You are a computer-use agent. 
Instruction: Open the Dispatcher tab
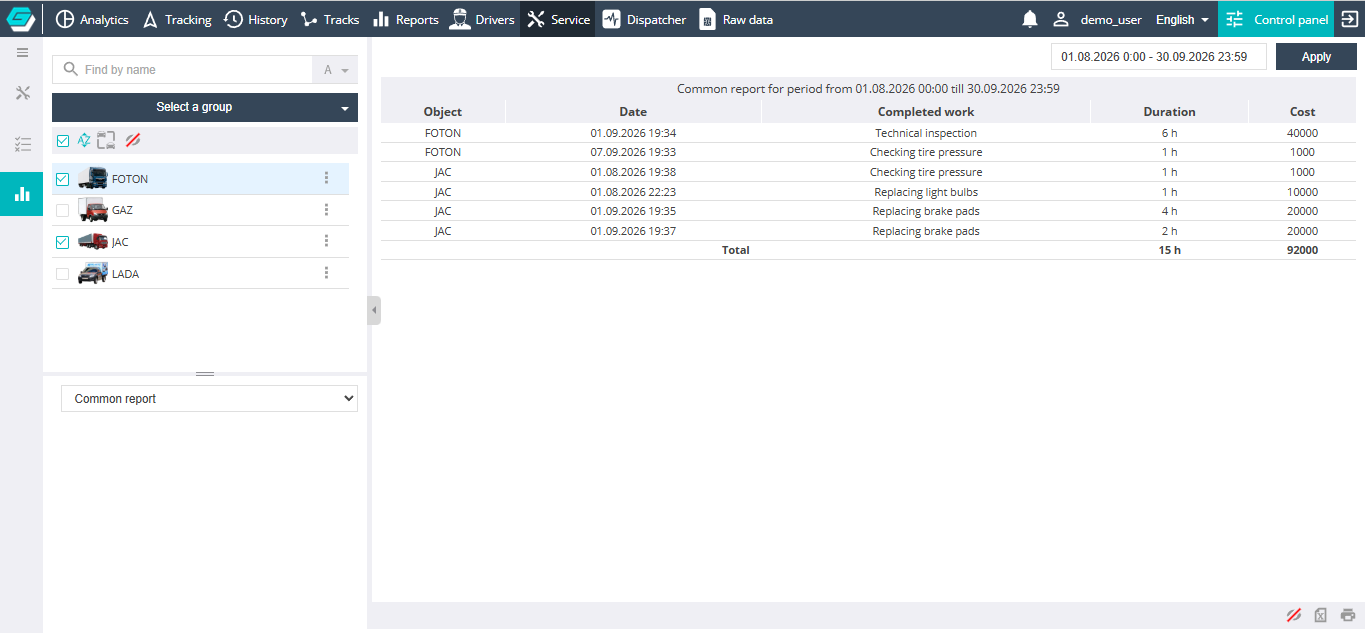pos(645,19)
